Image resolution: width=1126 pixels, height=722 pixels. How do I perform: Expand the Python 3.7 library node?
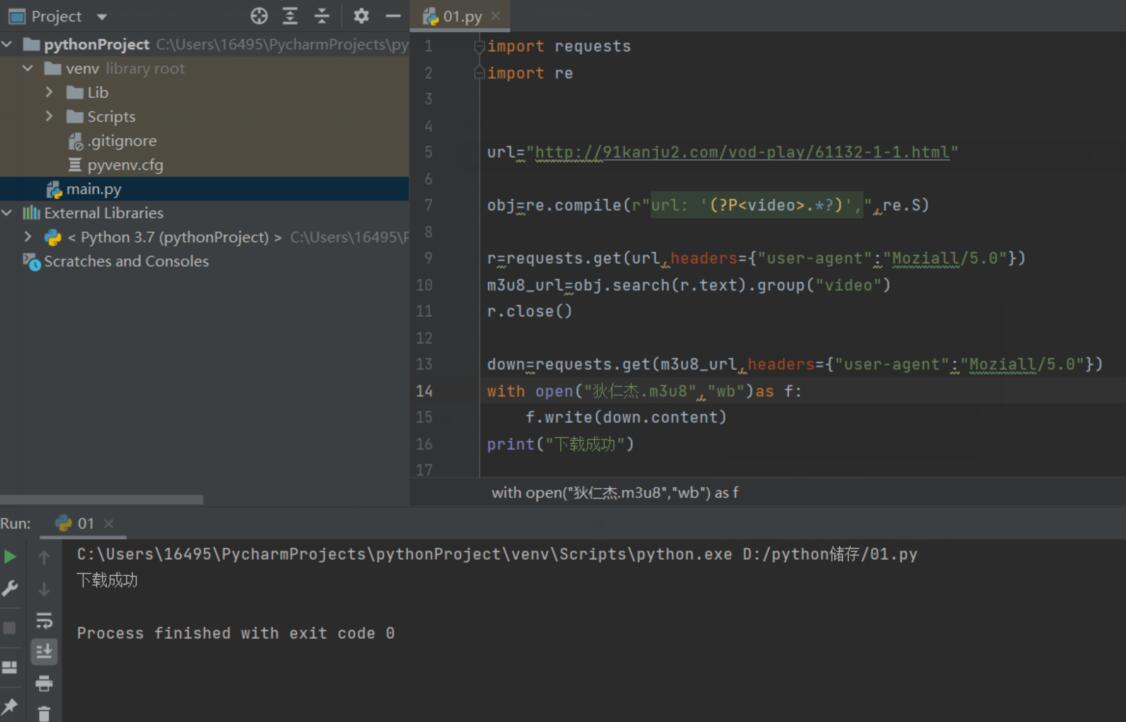pyautogui.click(x=28, y=237)
